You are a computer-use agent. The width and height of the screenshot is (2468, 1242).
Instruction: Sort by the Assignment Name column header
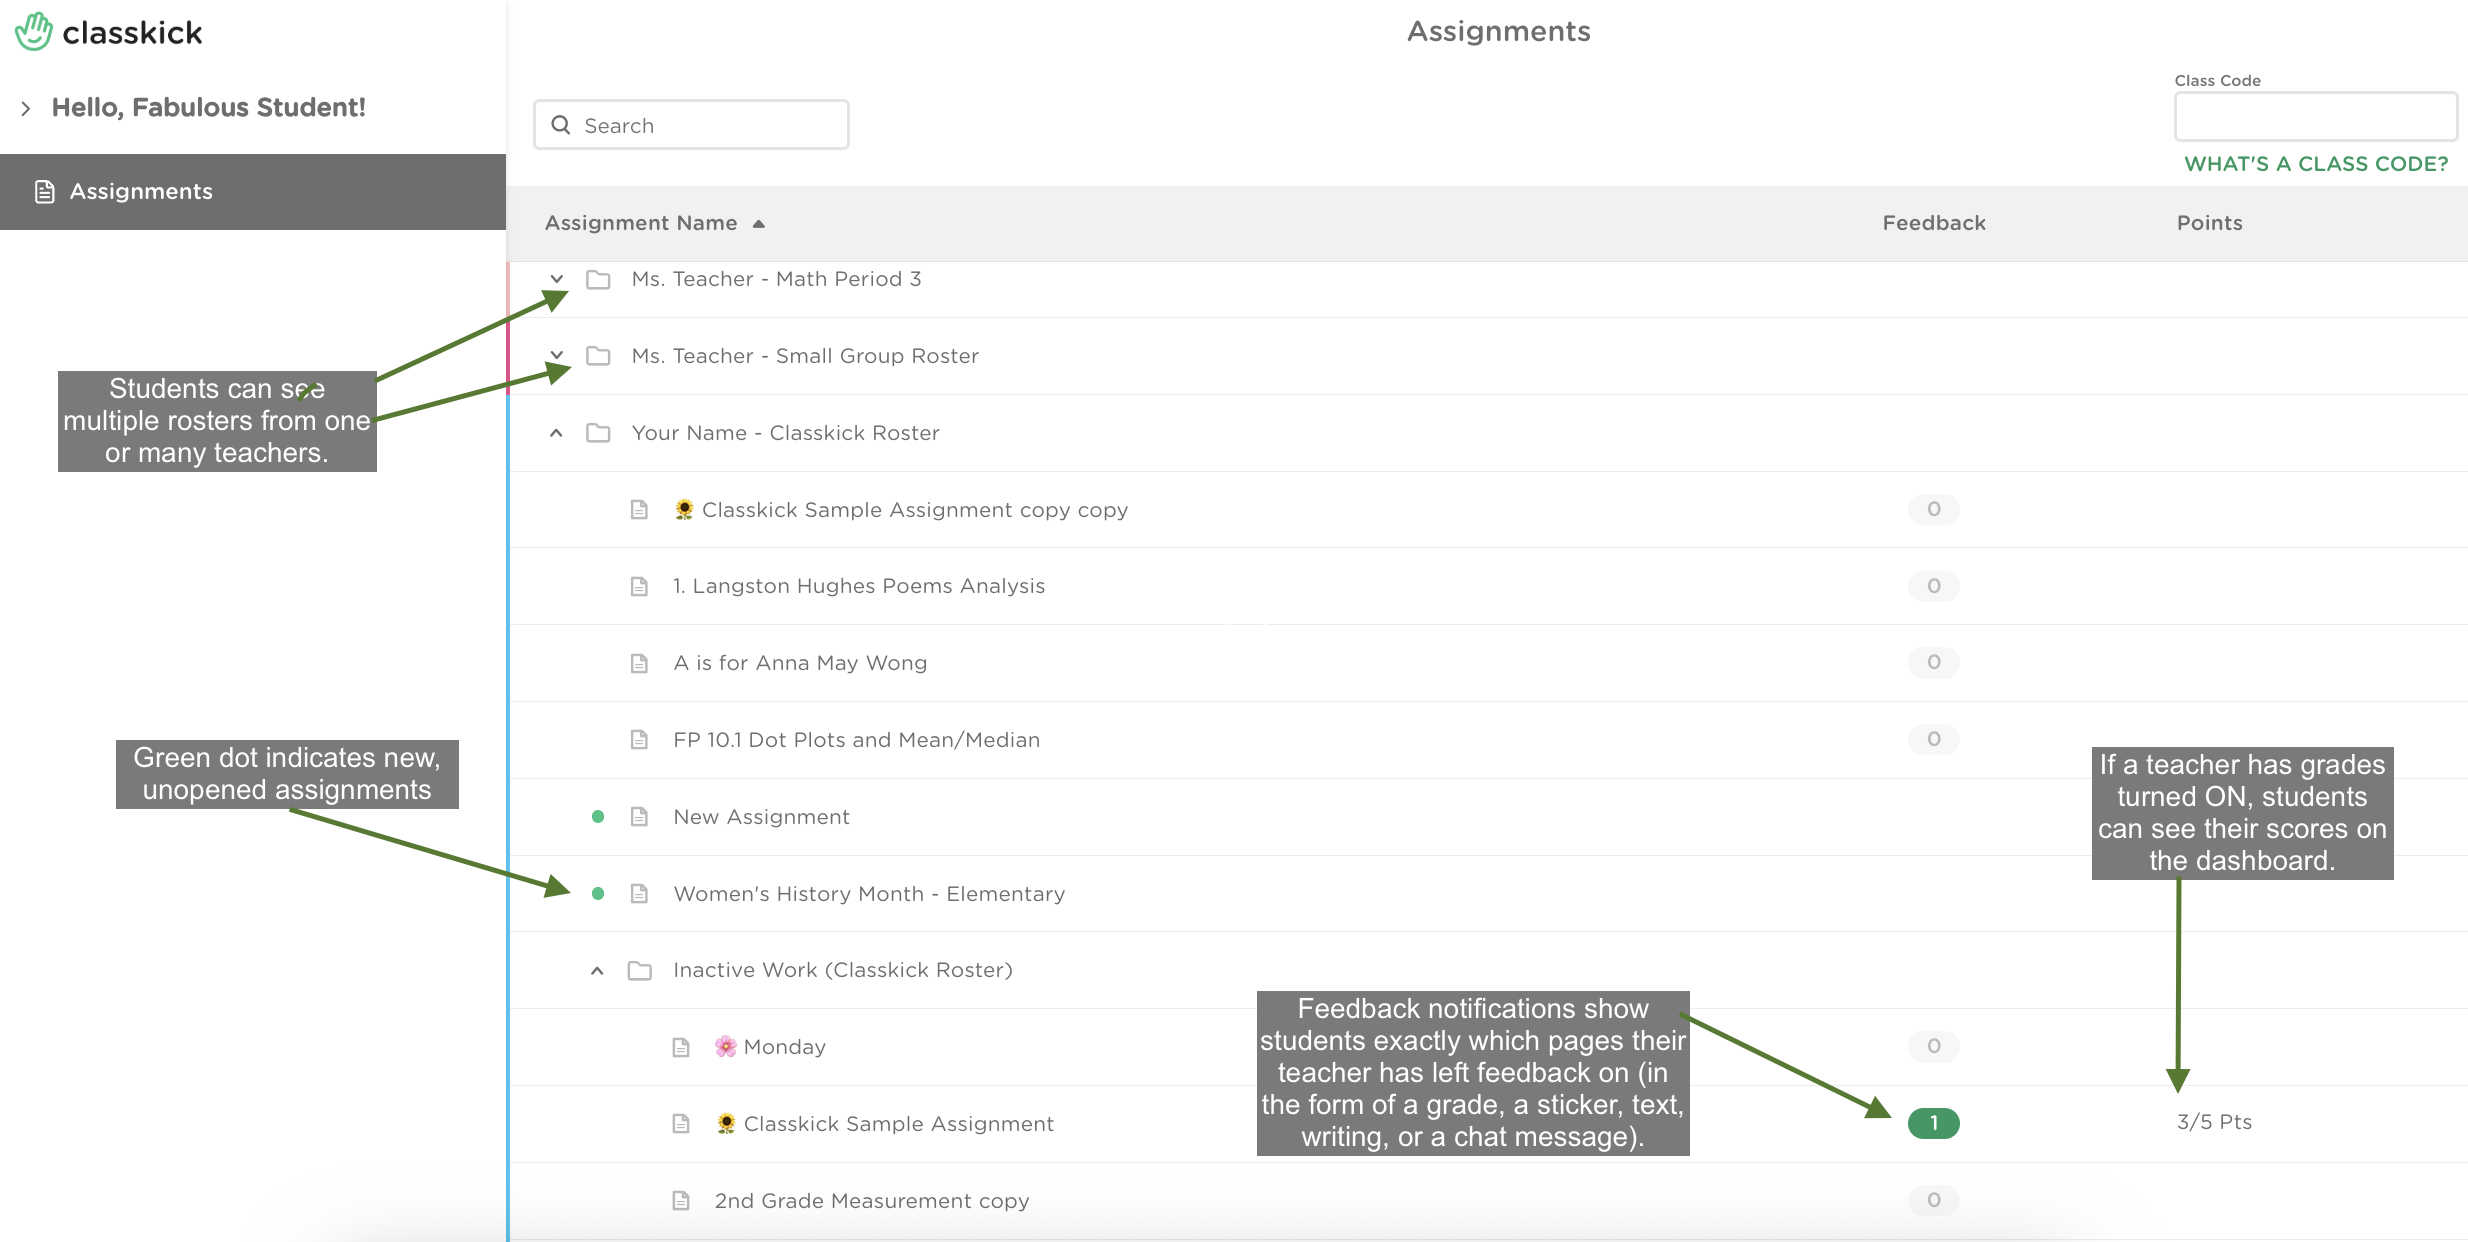(x=641, y=223)
